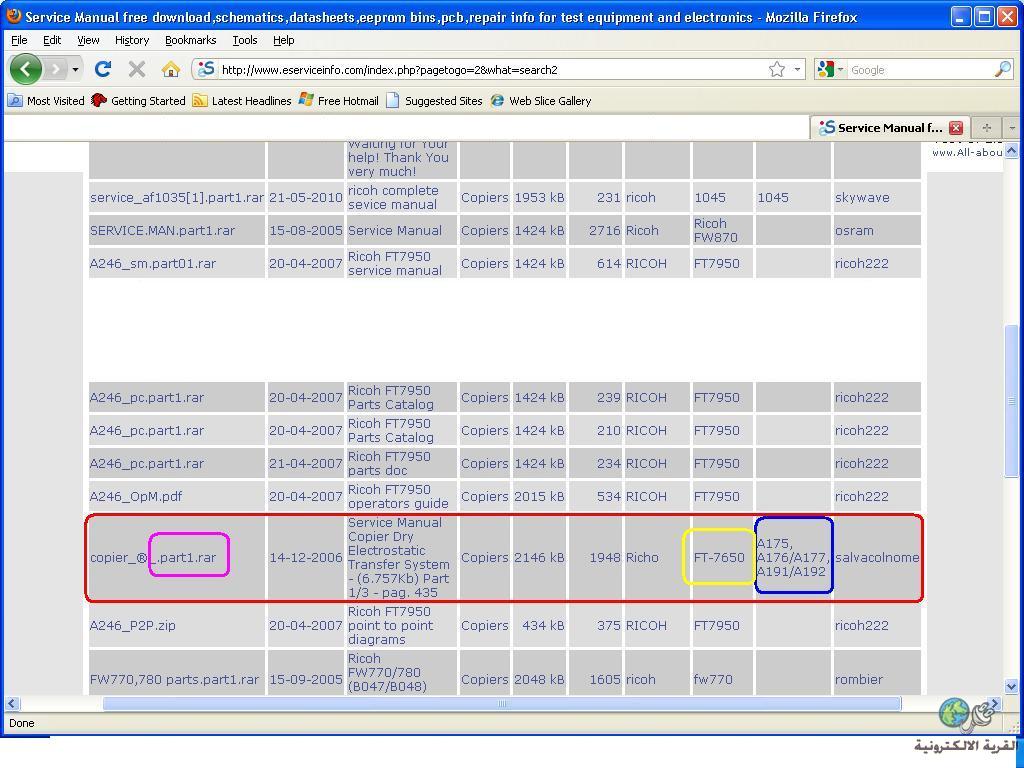The height and width of the screenshot is (768, 1024).
Task: Click Ricoh FT7950 operators guide description
Action: 398,496
